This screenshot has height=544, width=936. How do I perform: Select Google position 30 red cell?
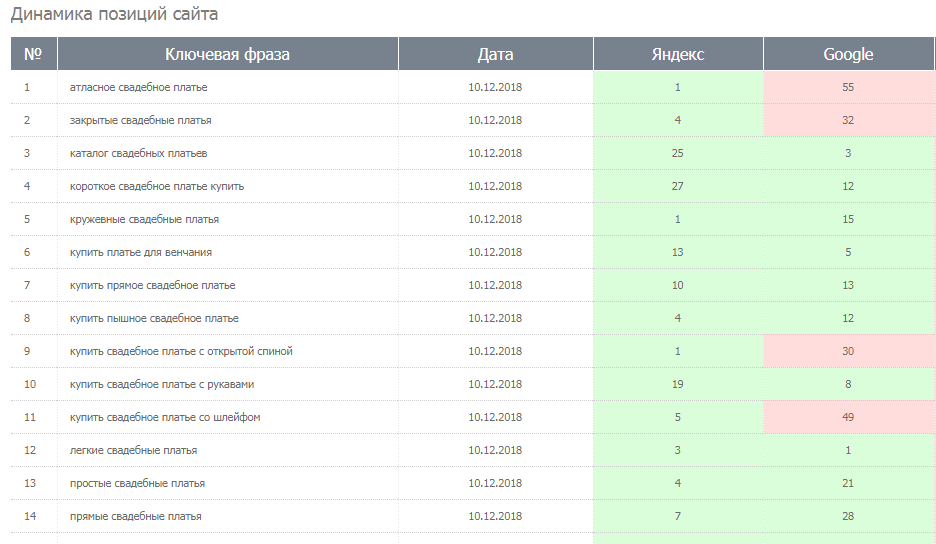pyautogui.click(x=848, y=351)
